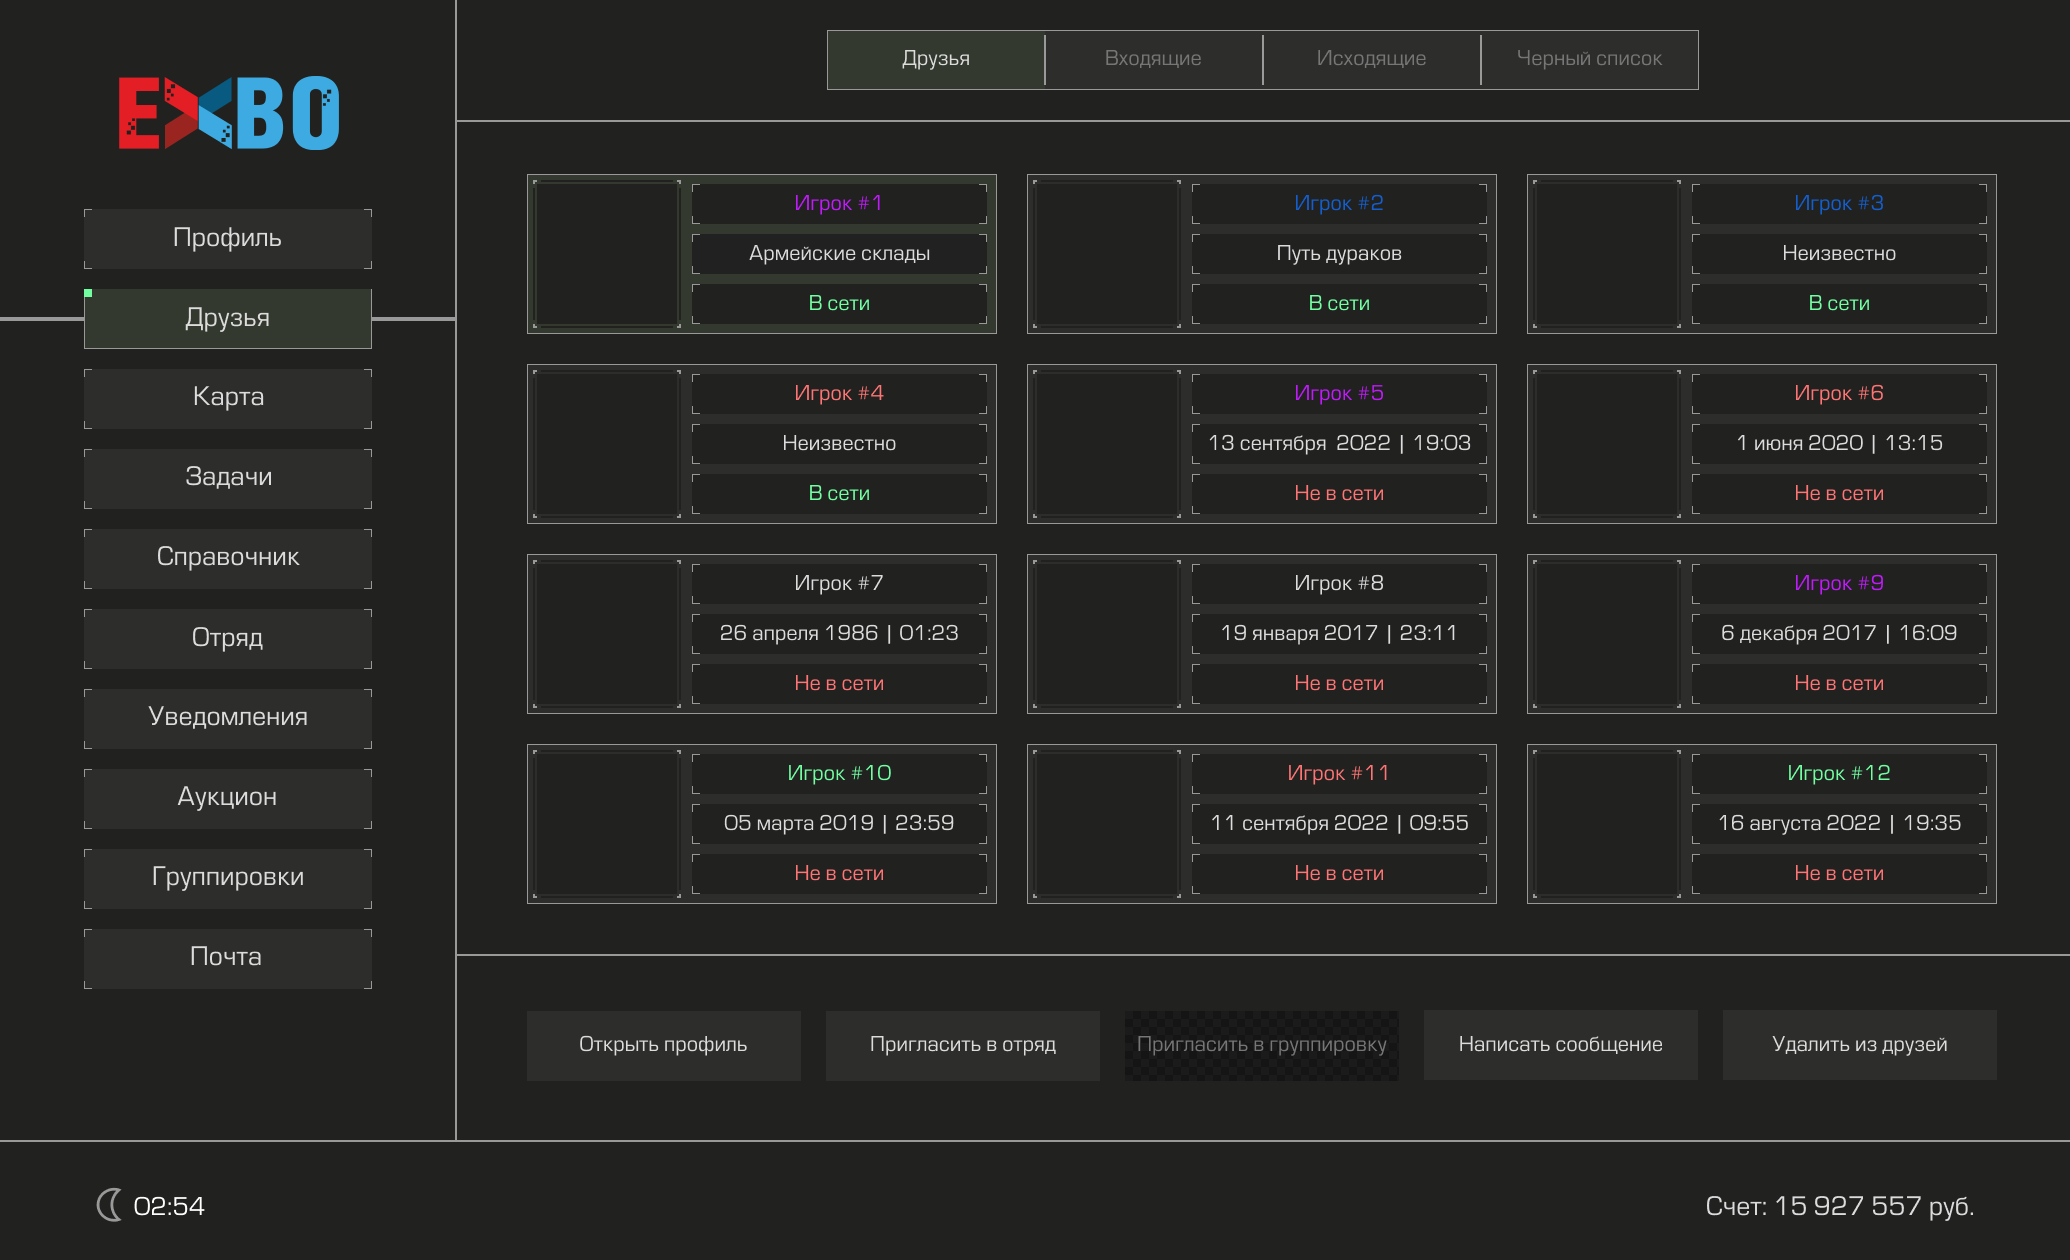The width and height of the screenshot is (2070, 1260).
Task: Open Аукцион from the sidebar
Action: (228, 797)
